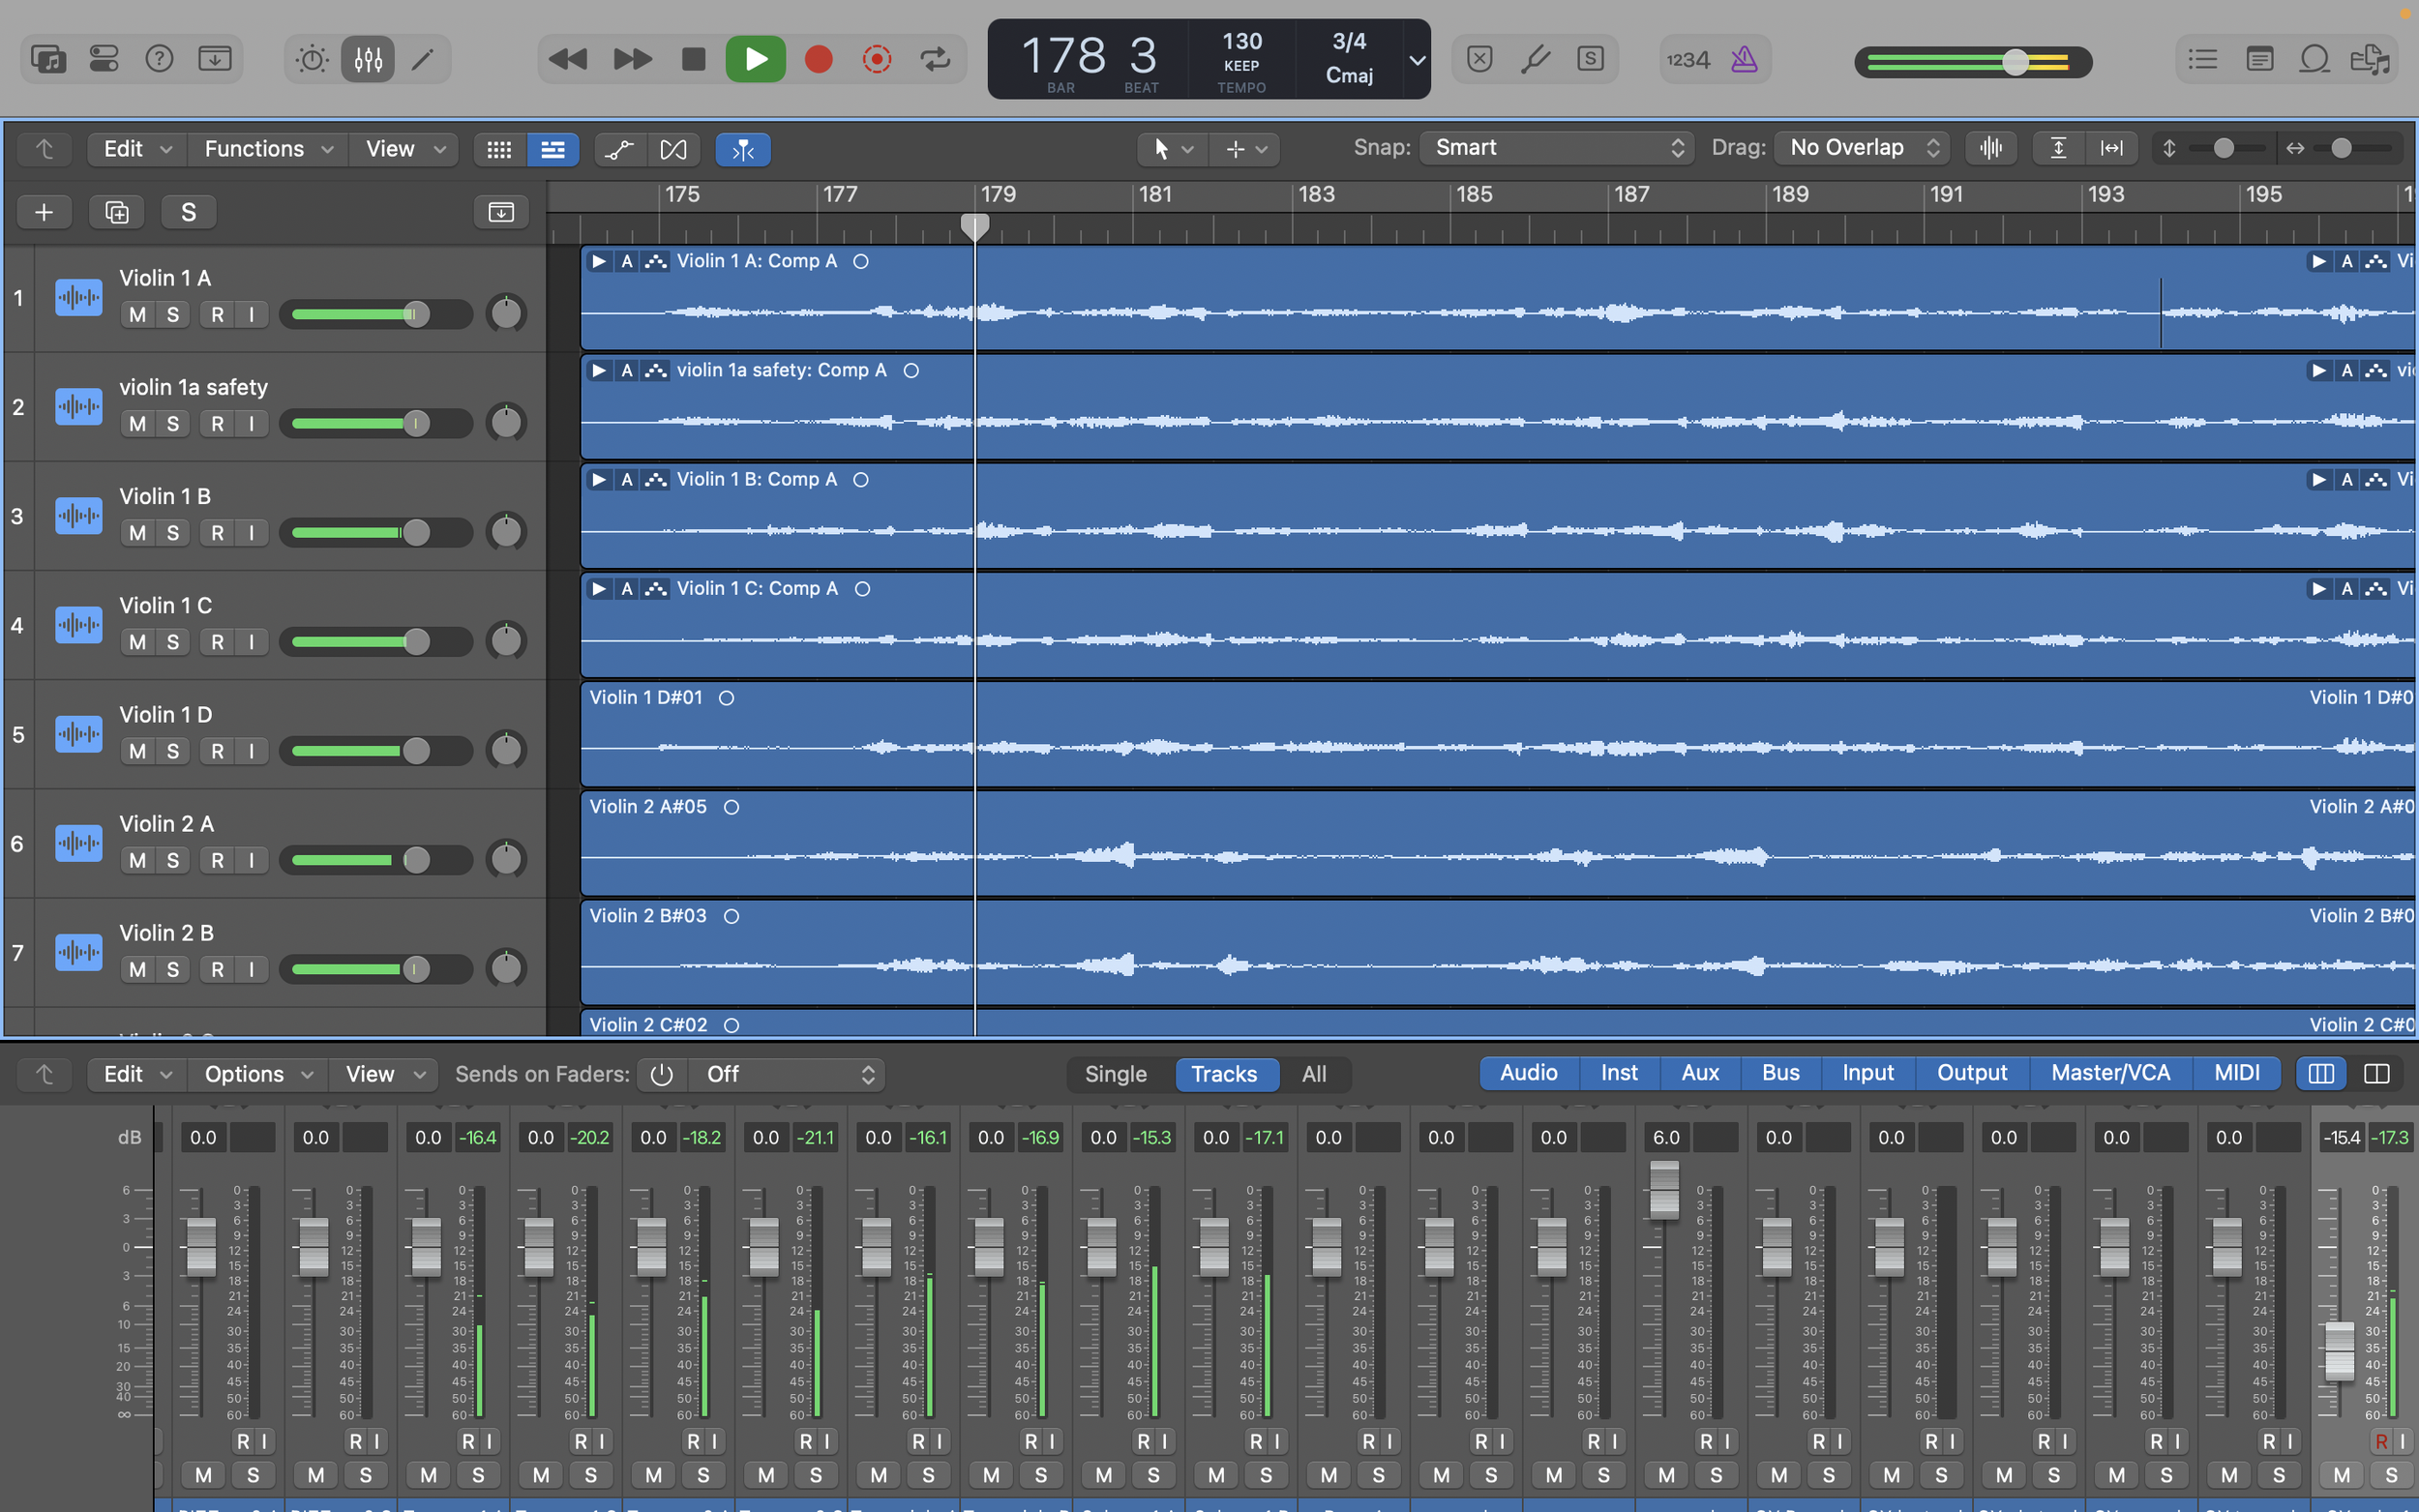The image size is (2419, 1512).
Task: Toggle the Sends on Faders power button
Action: coord(661,1074)
